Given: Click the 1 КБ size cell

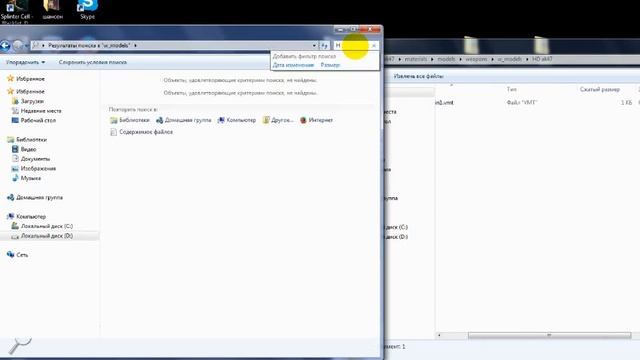Looking at the screenshot, I should (627, 102).
